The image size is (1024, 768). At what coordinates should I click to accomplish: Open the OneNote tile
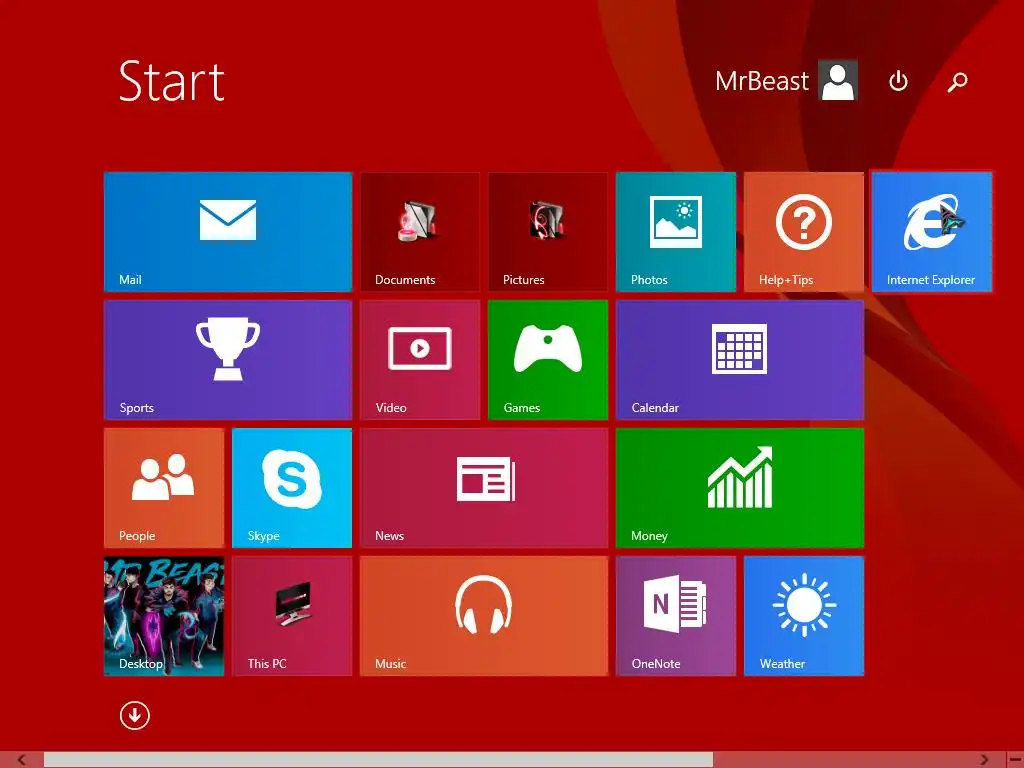coord(676,616)
